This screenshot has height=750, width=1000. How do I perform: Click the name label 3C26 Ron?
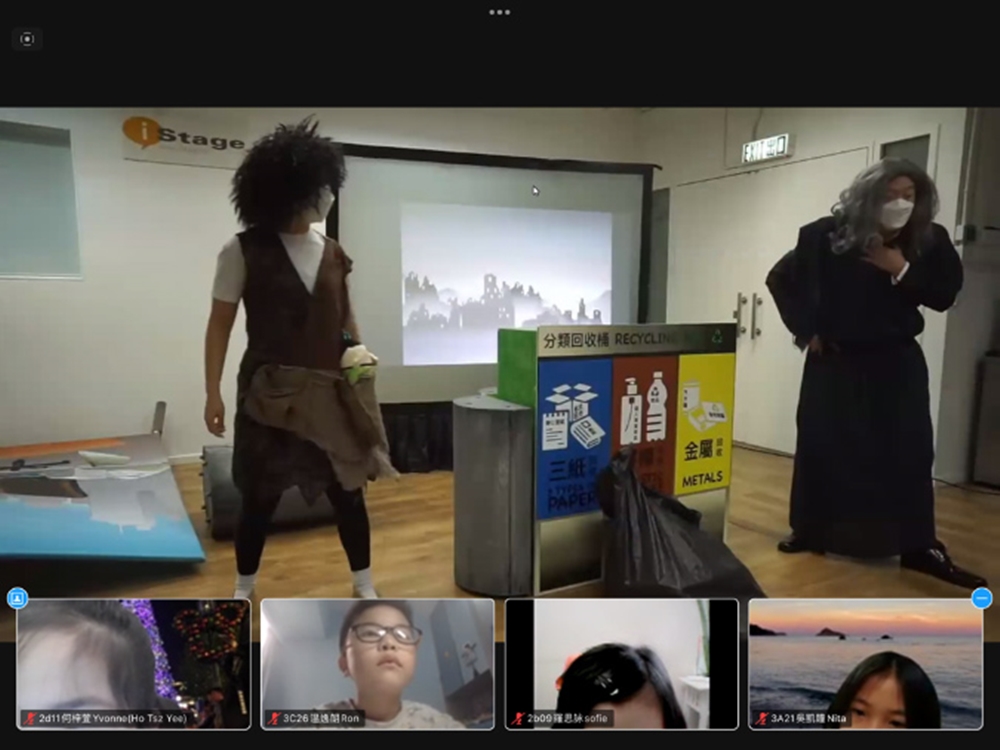point(321,718)
